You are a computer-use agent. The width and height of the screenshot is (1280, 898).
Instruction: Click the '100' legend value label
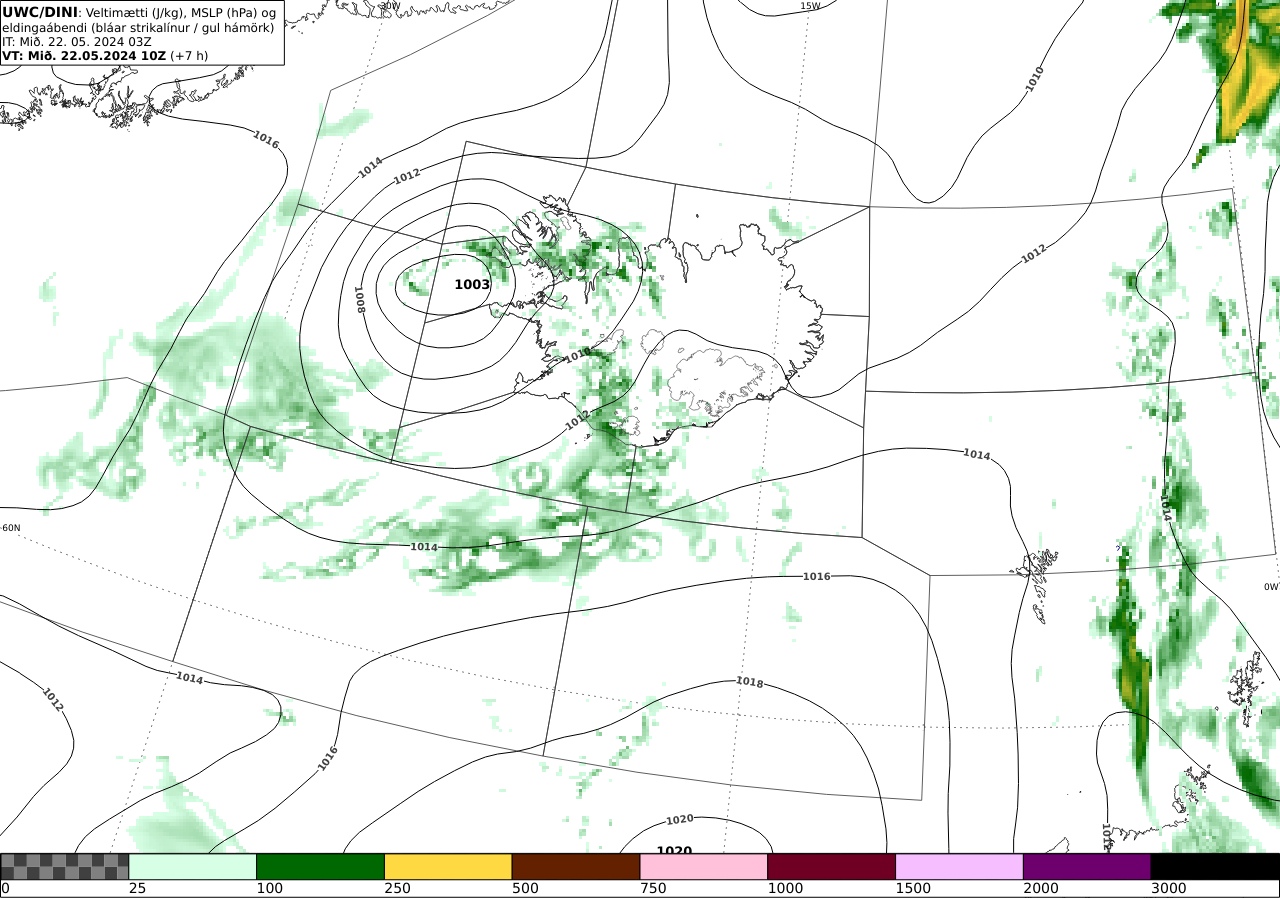269,888
